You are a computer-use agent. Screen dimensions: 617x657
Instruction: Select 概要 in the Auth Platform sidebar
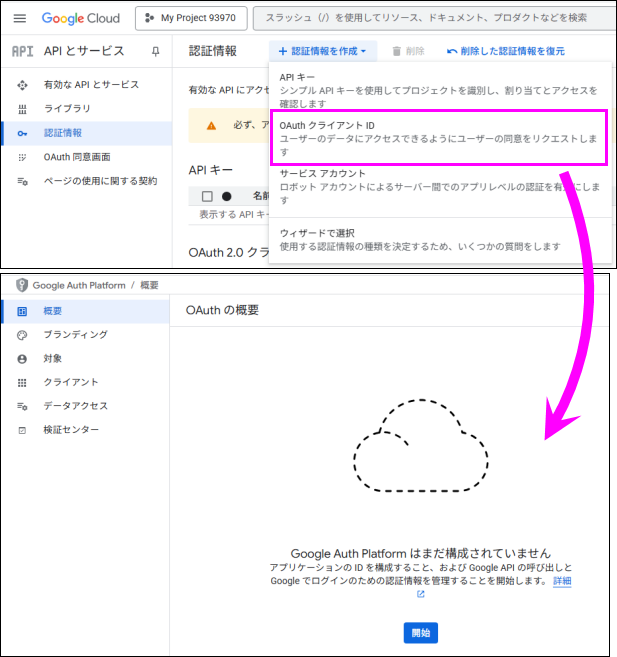point(86,311)
